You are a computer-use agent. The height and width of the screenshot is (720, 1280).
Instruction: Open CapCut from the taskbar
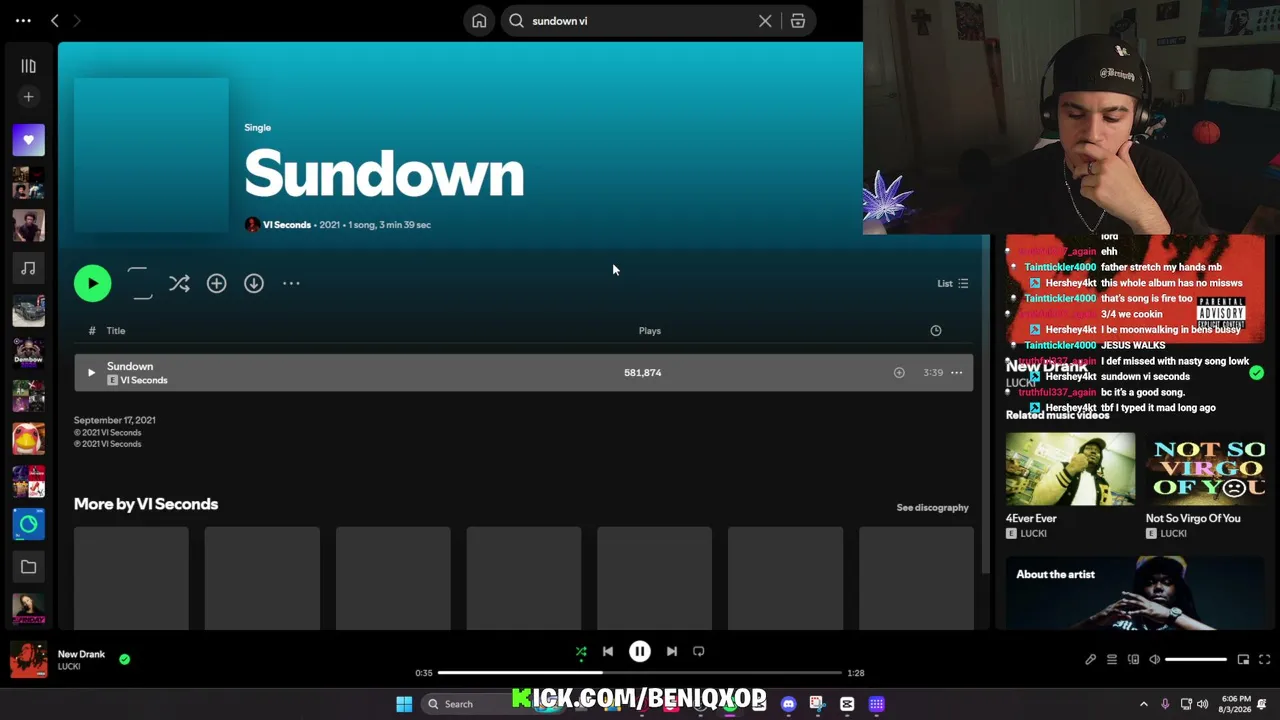tap(847, 704)
